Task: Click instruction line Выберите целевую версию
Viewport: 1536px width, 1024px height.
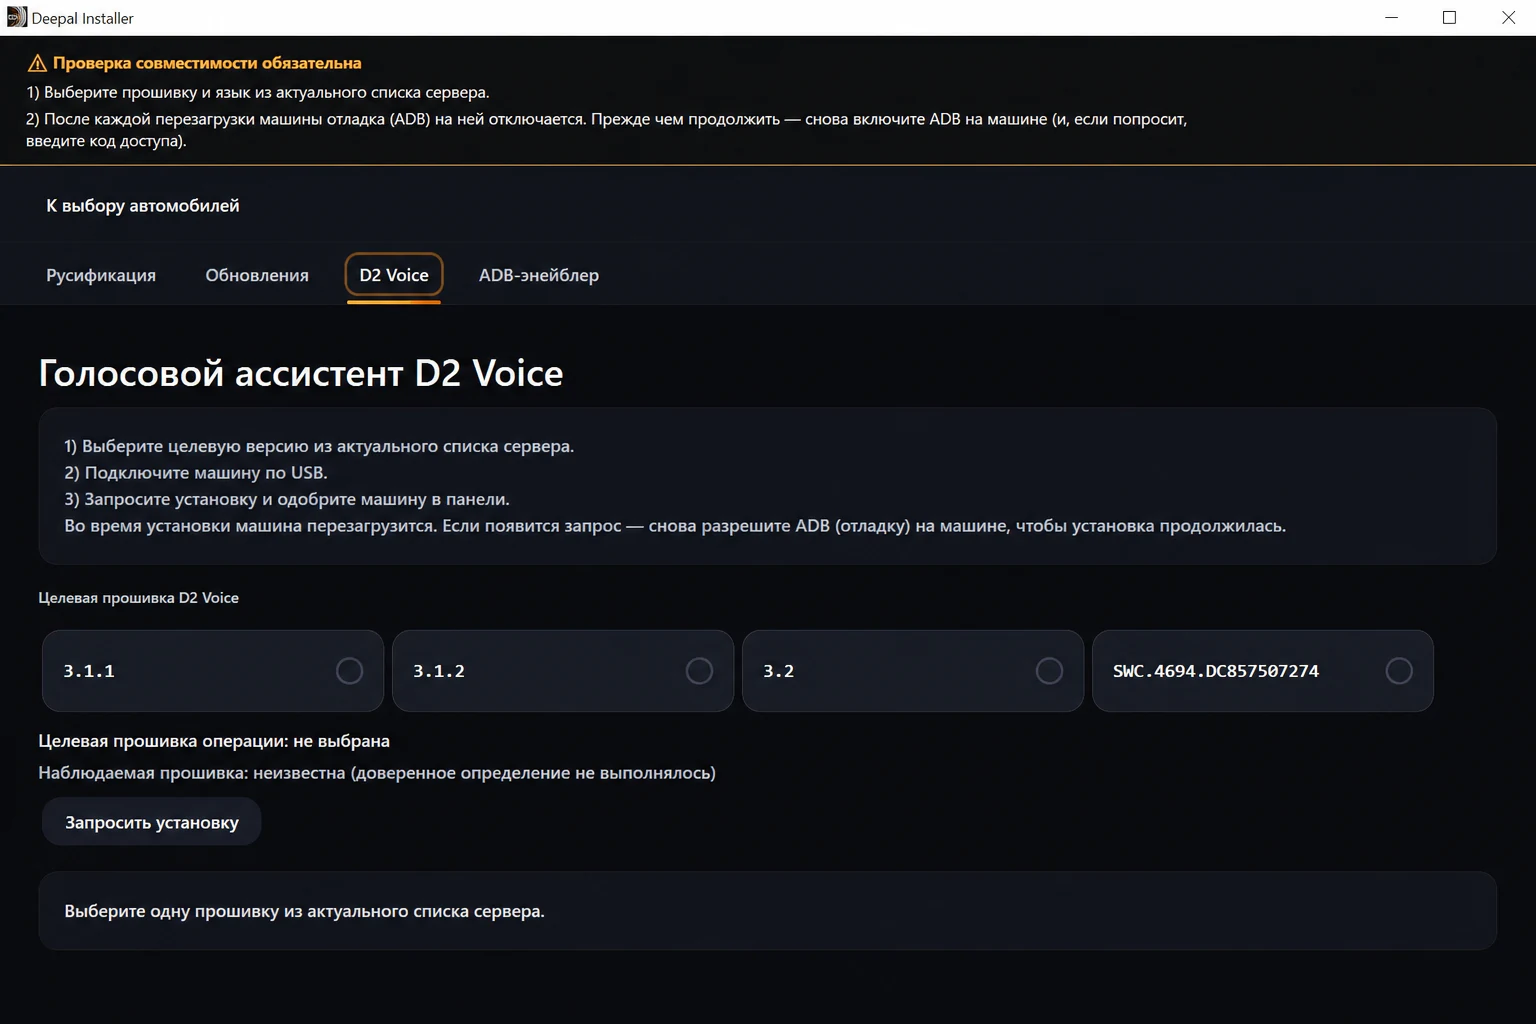Action: coord(319,446)
